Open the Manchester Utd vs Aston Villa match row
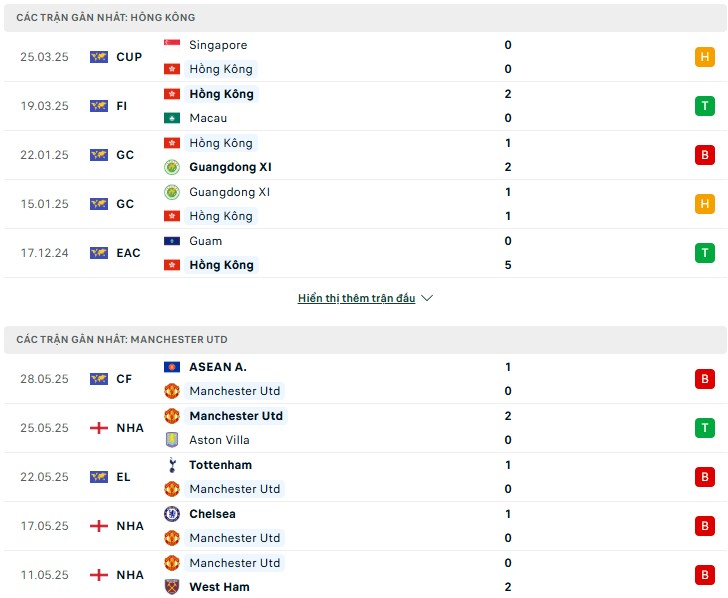 pyautogui.click(x=364, y=428)
